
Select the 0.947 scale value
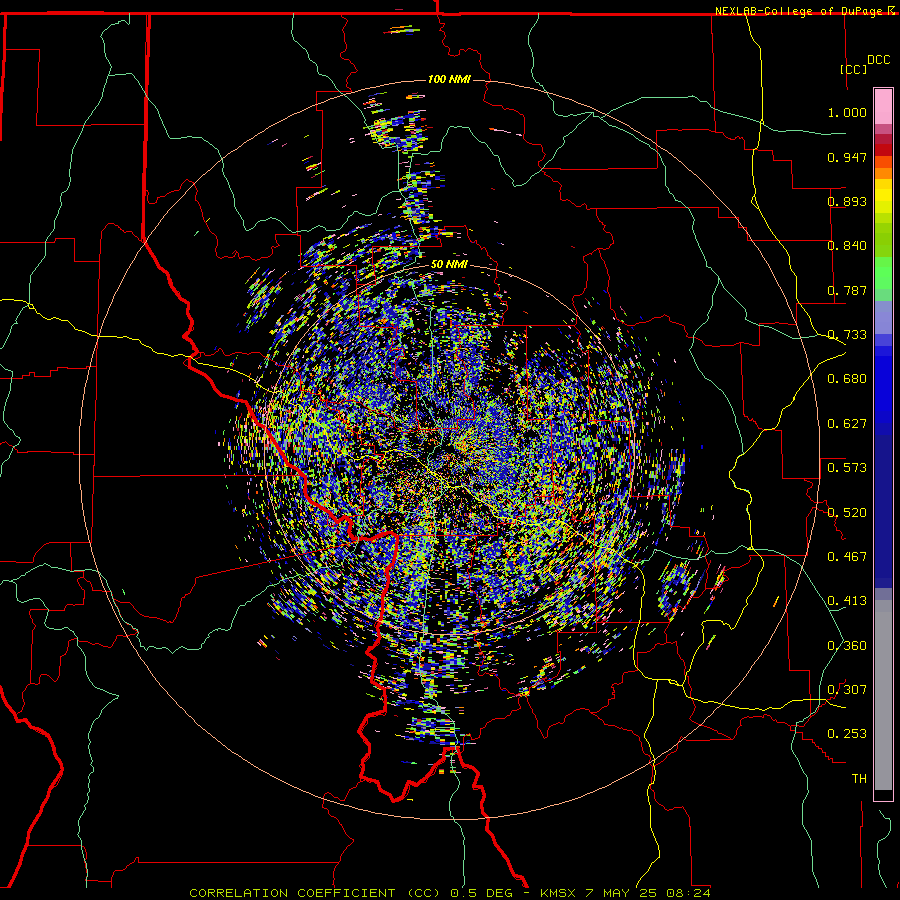[847, 157]
